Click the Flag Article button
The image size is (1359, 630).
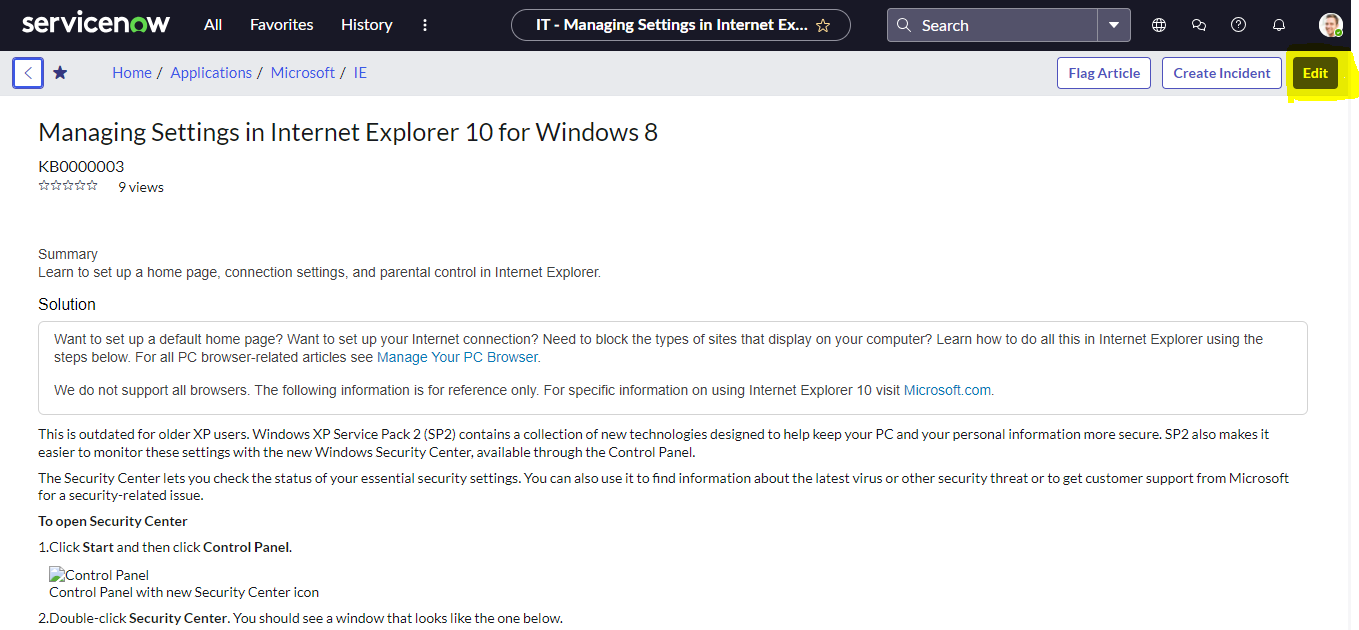[x=1103, y=72]
